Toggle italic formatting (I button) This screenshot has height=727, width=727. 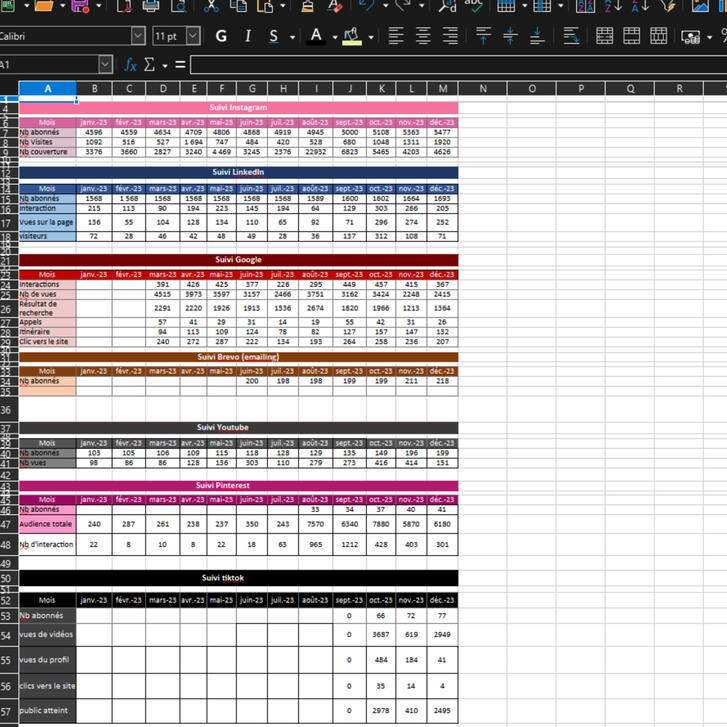click(x=247, y=36)
